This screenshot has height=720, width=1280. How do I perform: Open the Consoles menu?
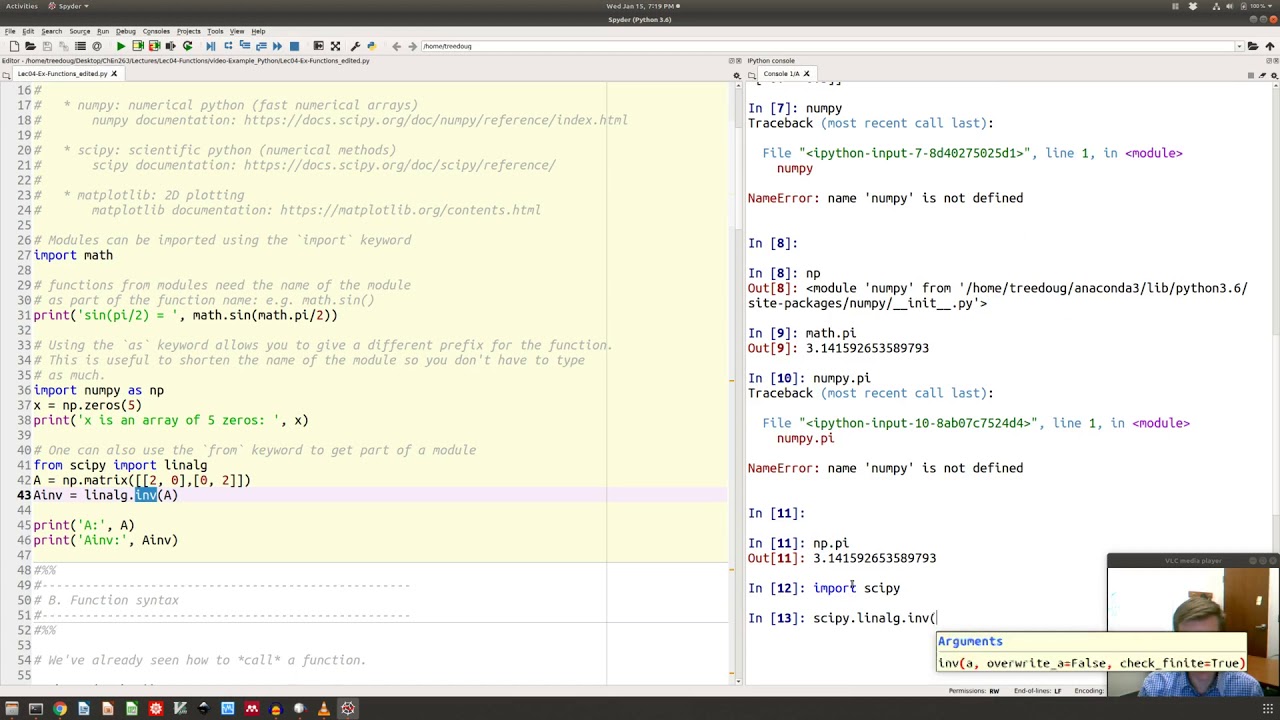156,31
